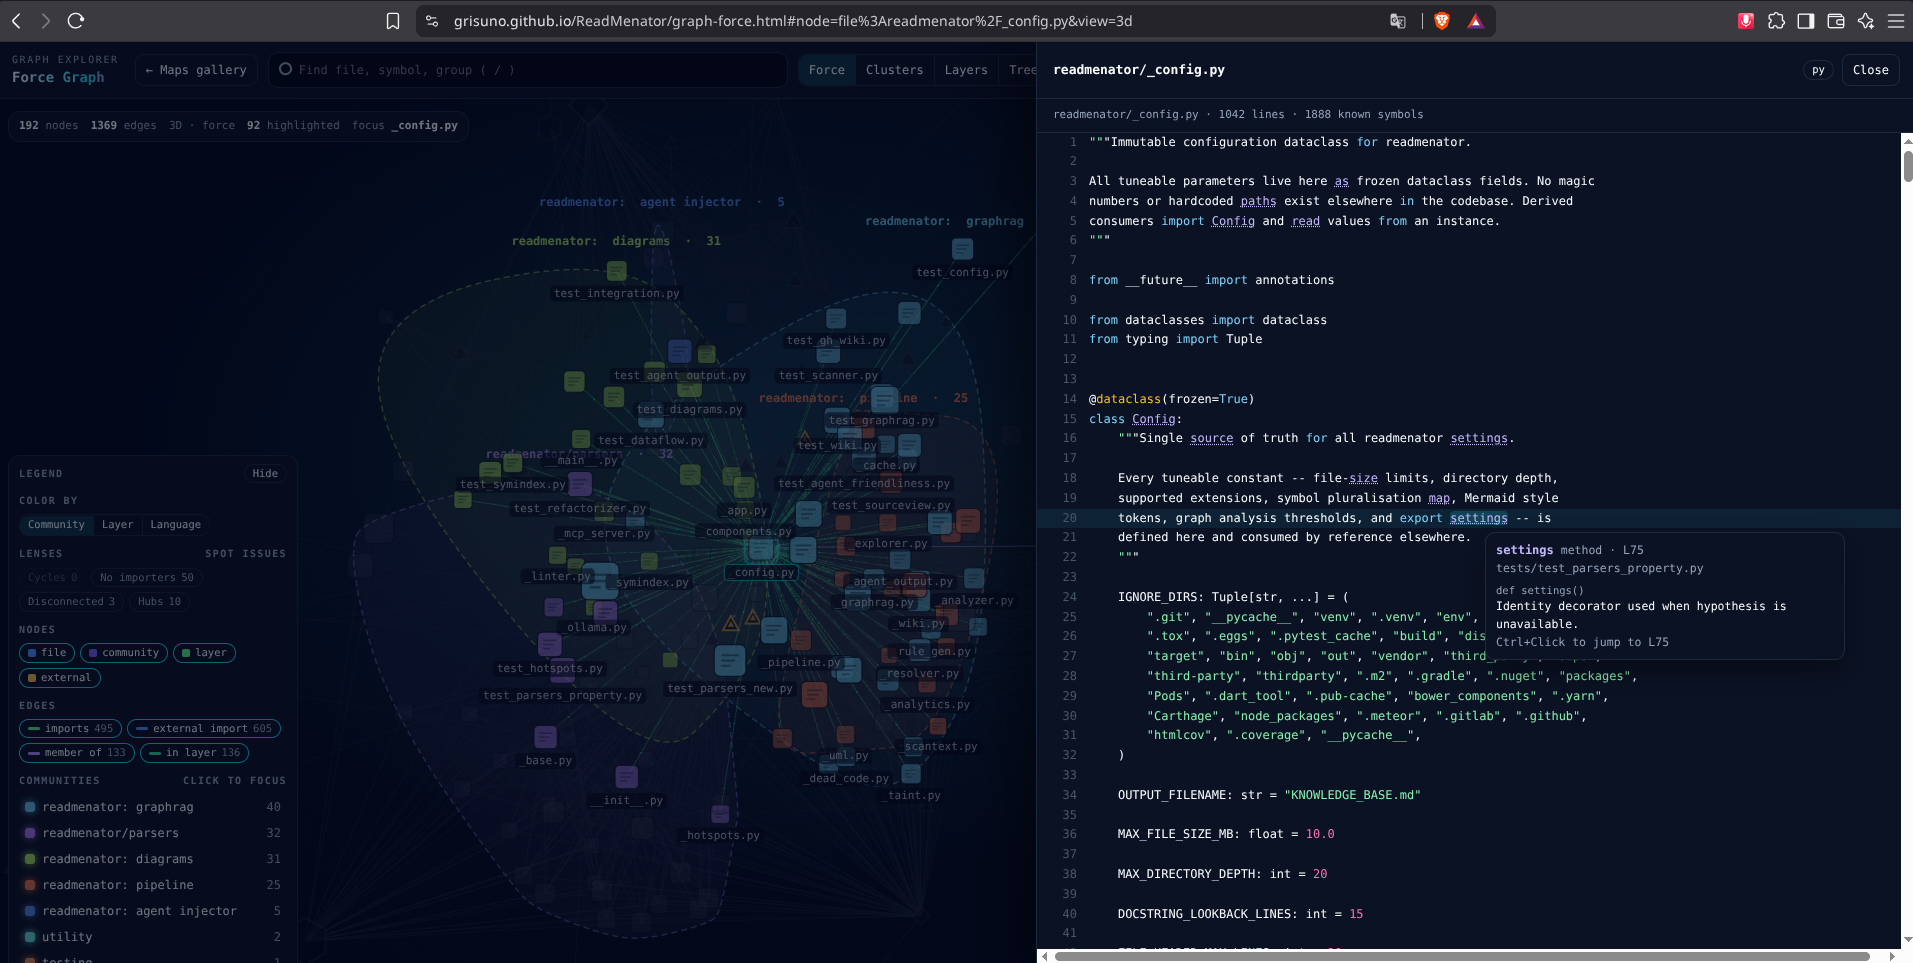Toggle 'external import 605' edges chip
Image resolution: width=1913 pixels, height=963 pixels.
click(204, 729)
